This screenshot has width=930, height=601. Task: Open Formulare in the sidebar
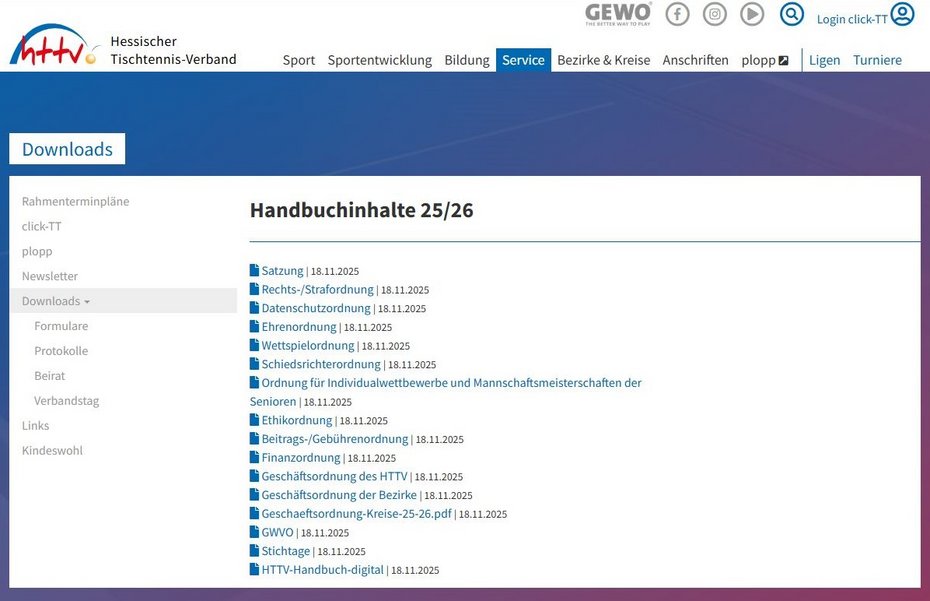(x=61, y=326)
